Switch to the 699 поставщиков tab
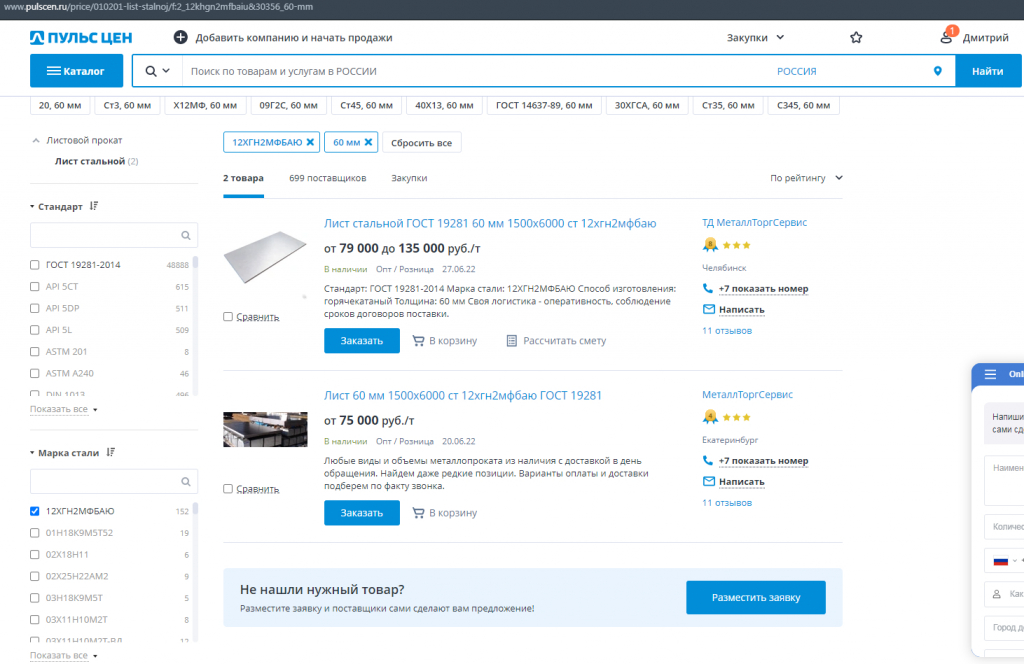The height and width of the screenshot is (664, 1024). pyautogui.click(x=327, y=178)
